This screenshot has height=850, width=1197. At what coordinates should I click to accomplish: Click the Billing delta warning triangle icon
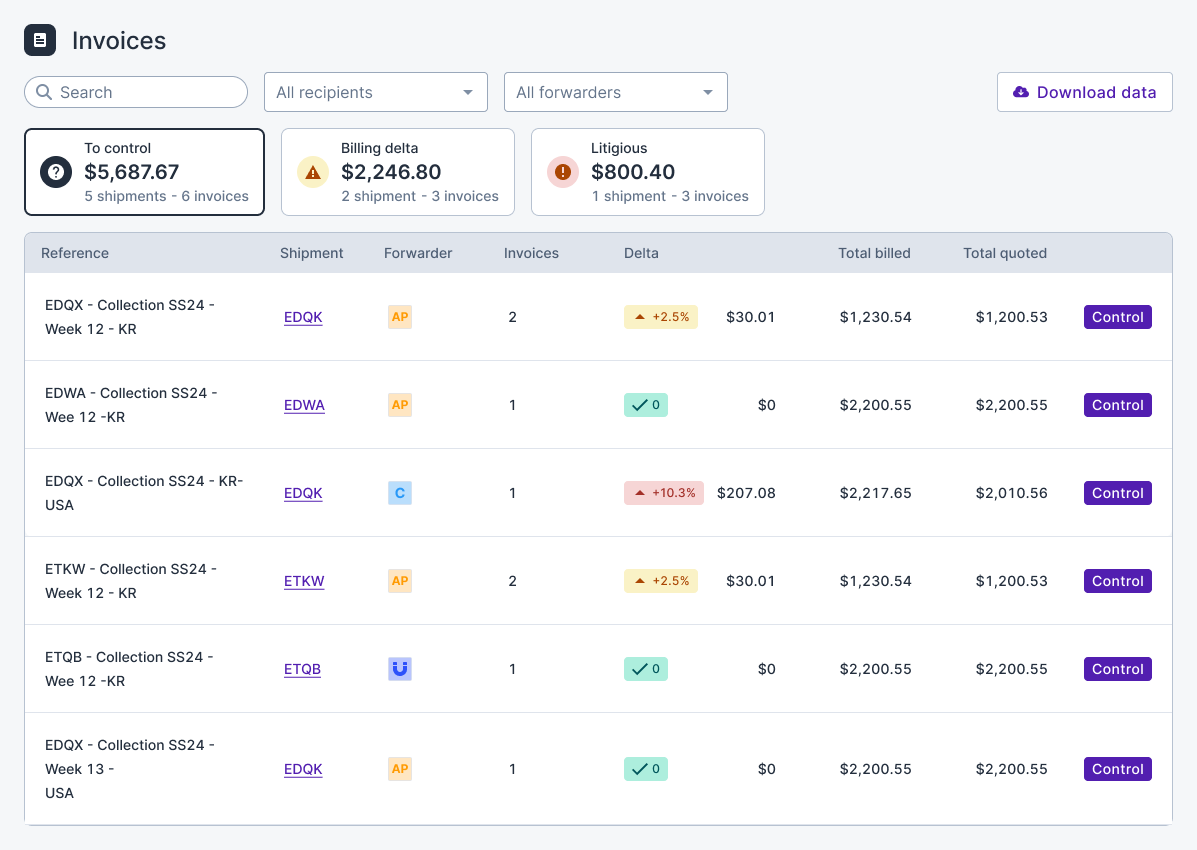313,172
